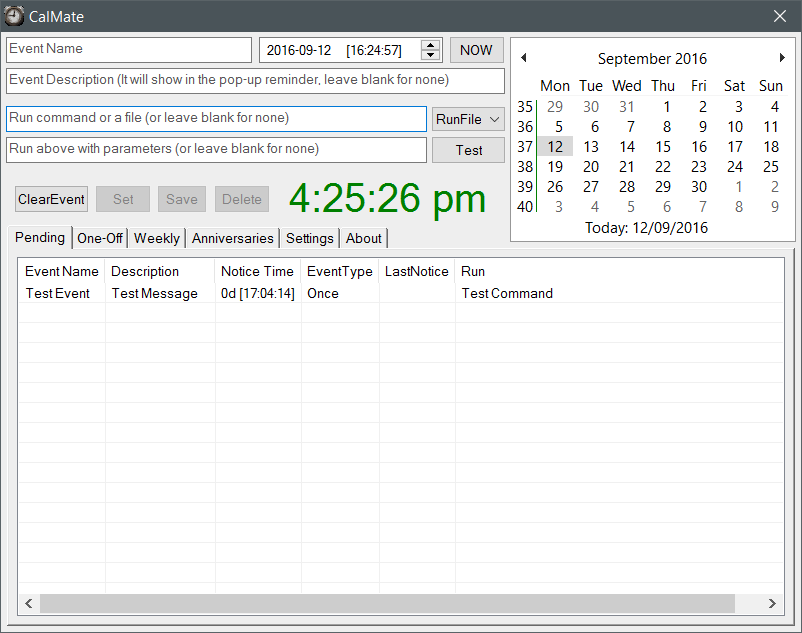
Task: Open the About tab
Action: pos(363,238)
